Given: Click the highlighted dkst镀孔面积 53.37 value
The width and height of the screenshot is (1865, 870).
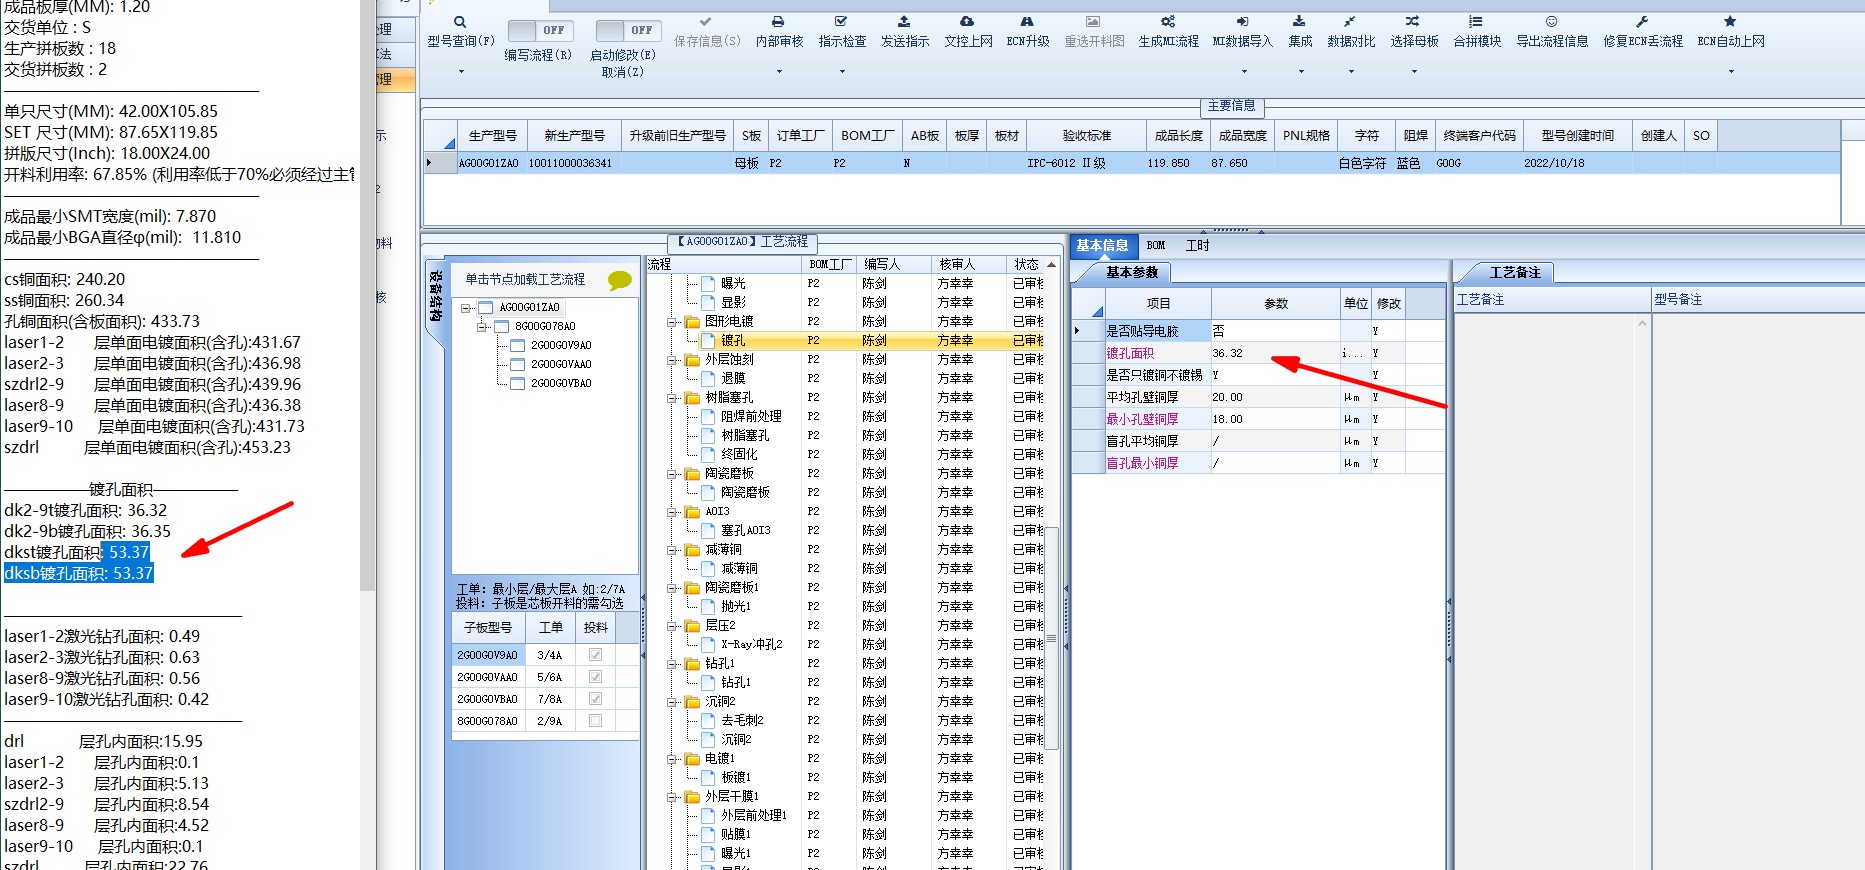Looking at the screenshot, I should tap(128, 552).
